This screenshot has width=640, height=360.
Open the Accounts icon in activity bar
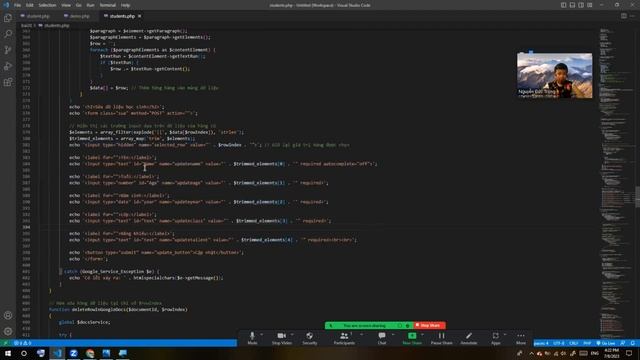pos(8,315)
